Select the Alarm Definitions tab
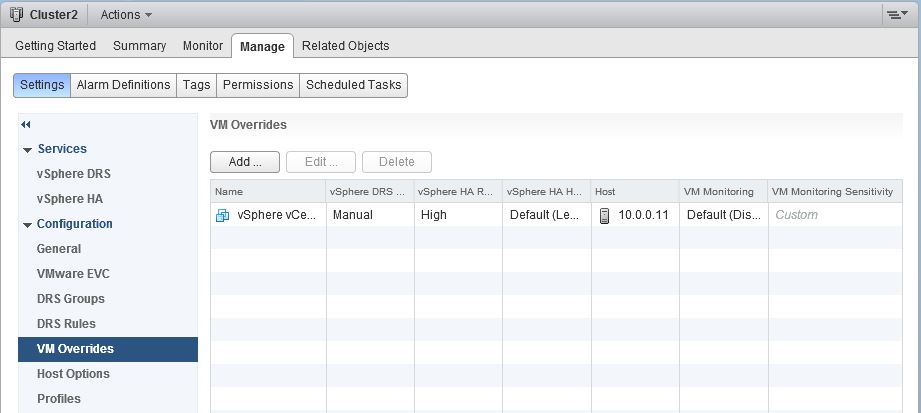Viewport: 921px width, 413px height. tap(123, 85)
